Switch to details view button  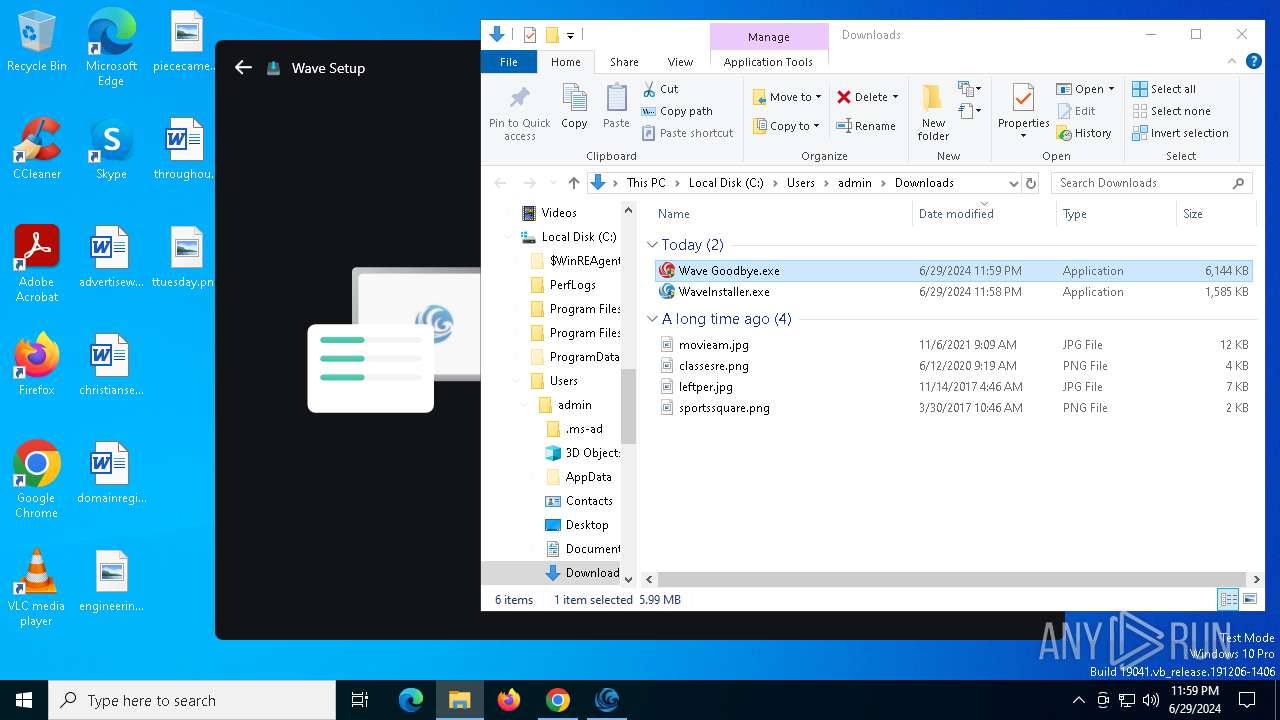pyautogui.click(x=1227, y=600)
